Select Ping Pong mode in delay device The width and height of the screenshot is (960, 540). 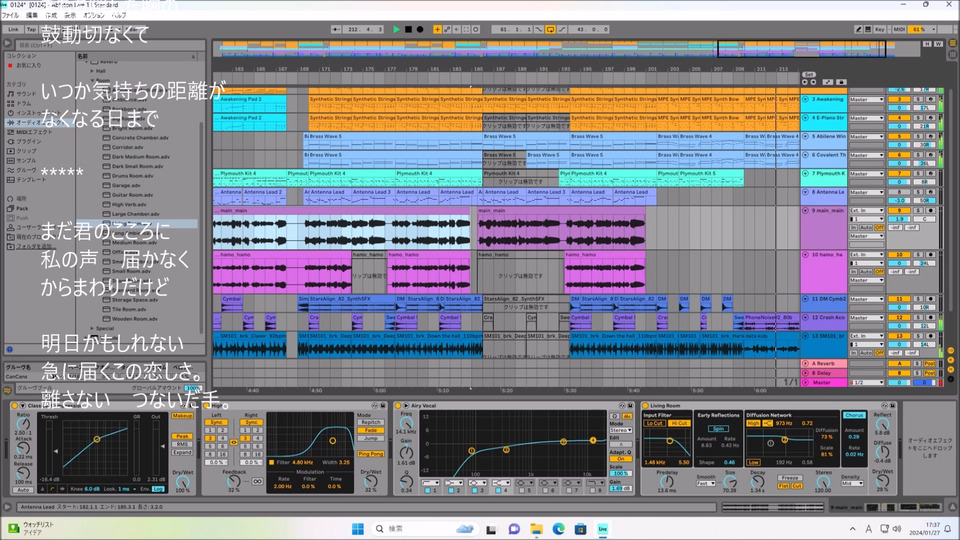point(370,453)
